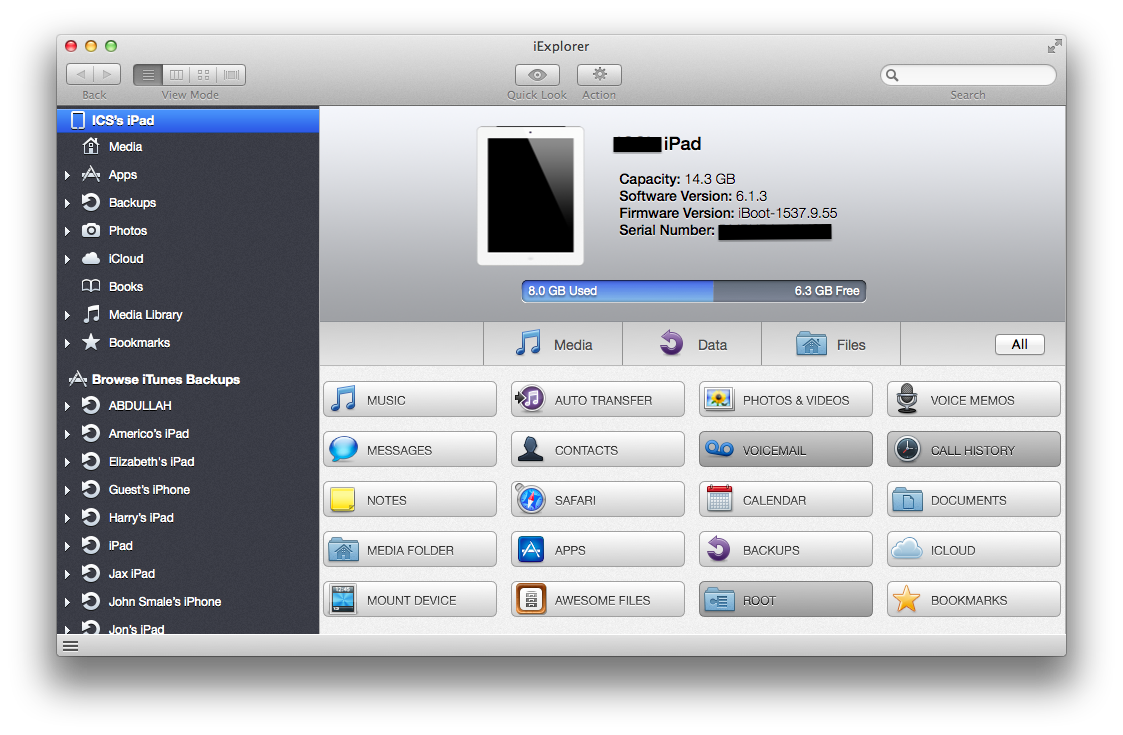The height and width of the screenshot is (735, 1123).
Task: Click the Quick Look eye icon
Action: 537,75
